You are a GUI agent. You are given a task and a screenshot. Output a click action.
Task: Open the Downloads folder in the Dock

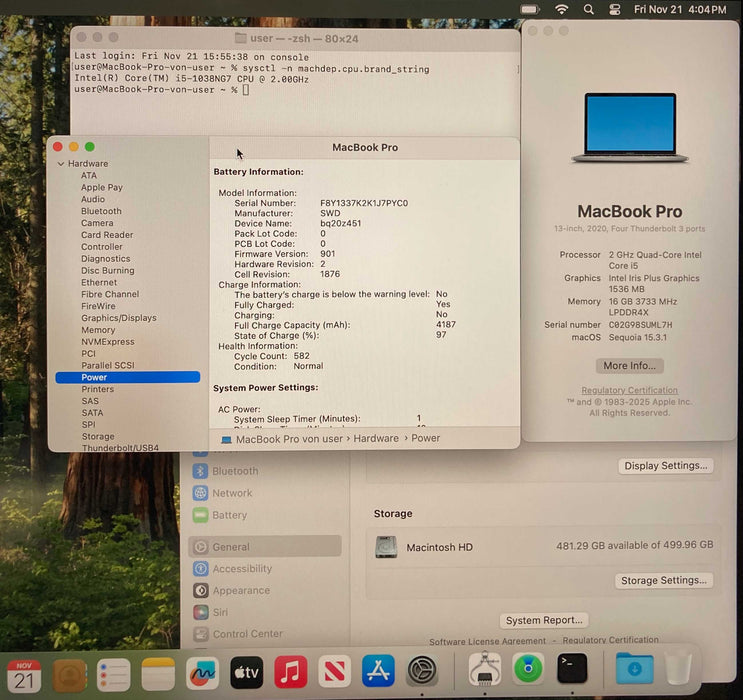634,668
